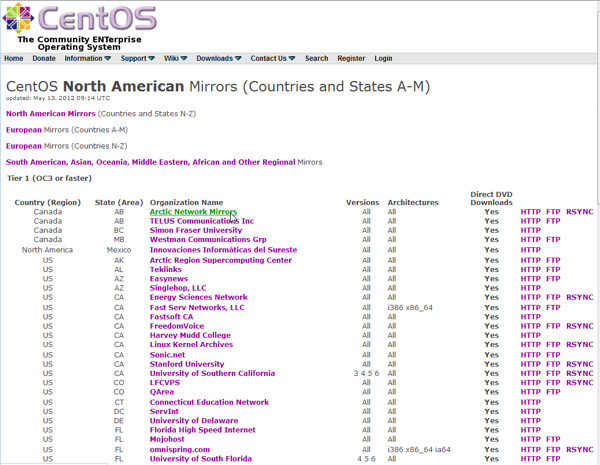Go to the Login page

383,59
